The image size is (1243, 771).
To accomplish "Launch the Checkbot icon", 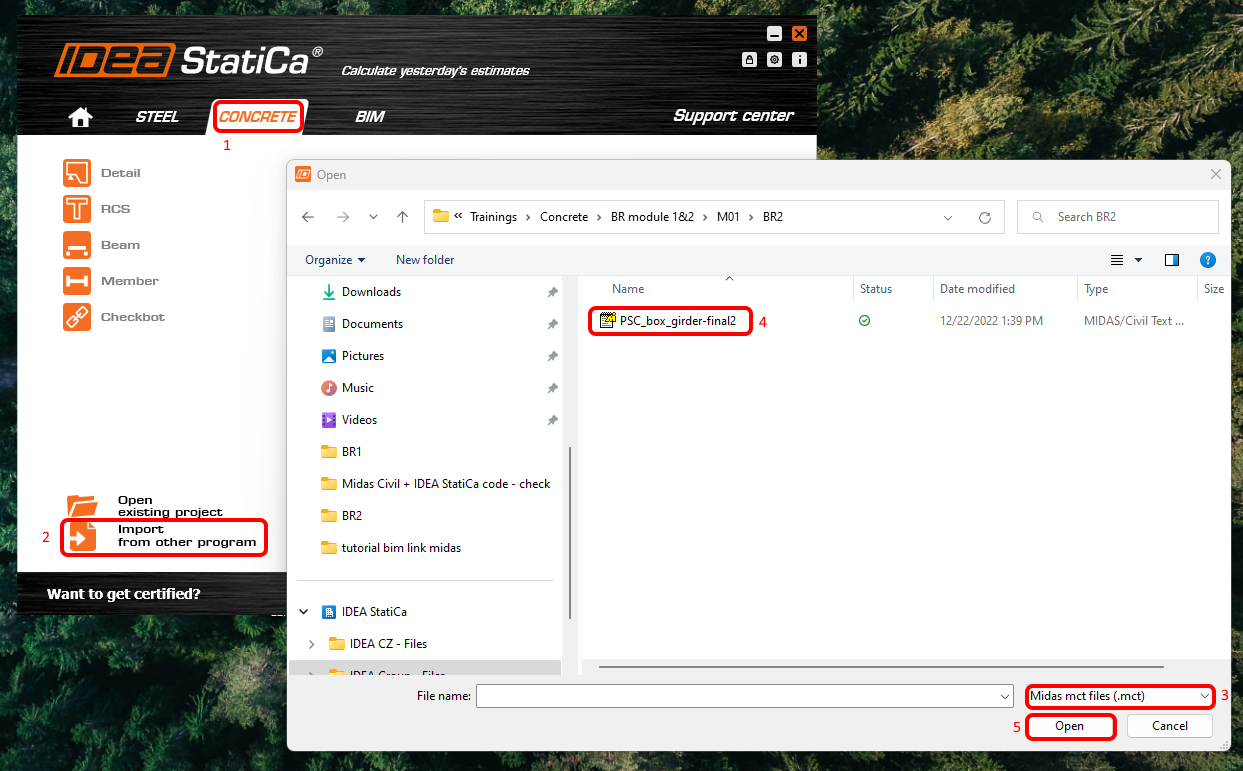I will (x=77, y=317).
